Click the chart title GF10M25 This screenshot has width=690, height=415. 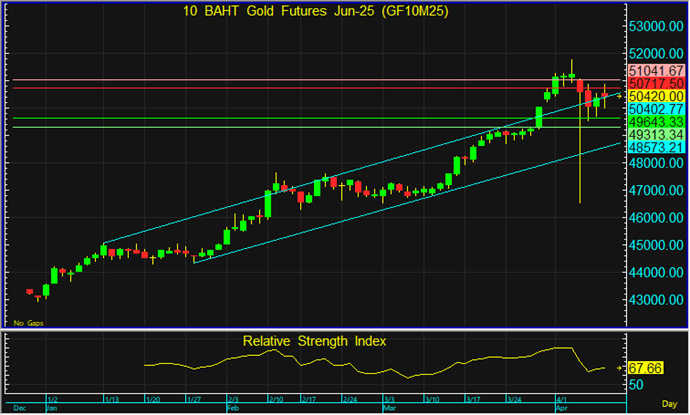(315, 11)
